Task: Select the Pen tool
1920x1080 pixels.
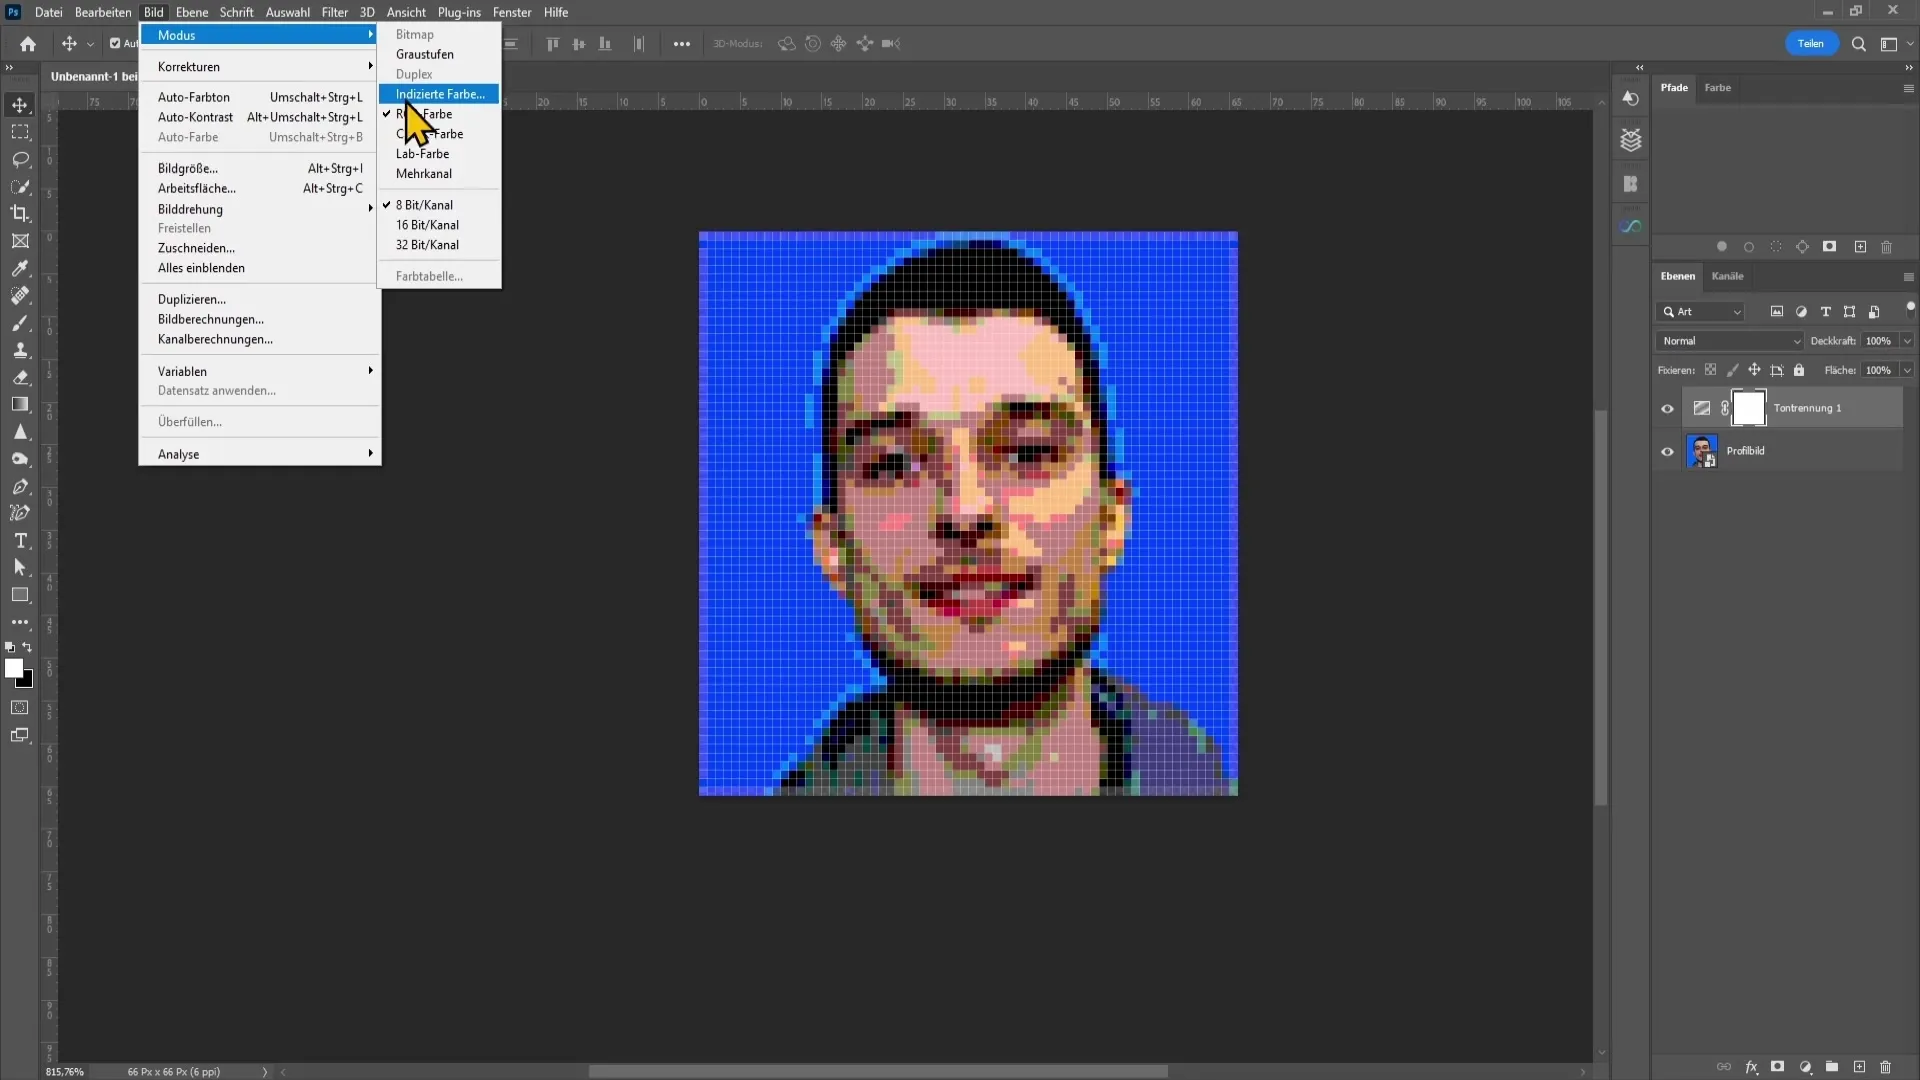Action: click(20, 487)
